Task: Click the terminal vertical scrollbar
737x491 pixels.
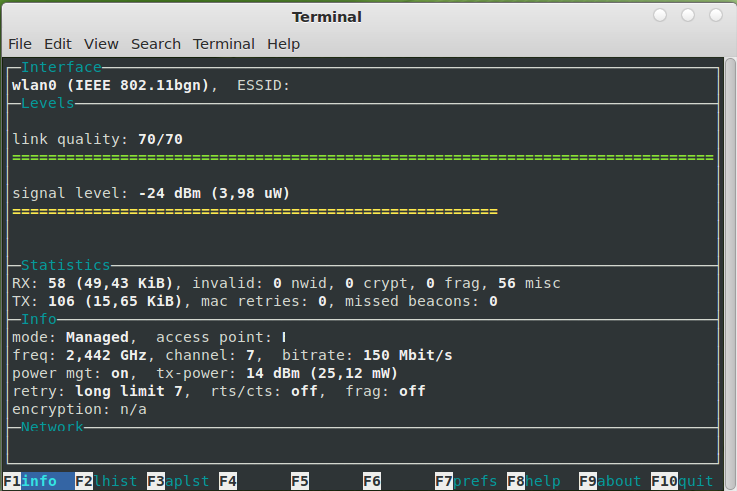Action: coord(730,274)
